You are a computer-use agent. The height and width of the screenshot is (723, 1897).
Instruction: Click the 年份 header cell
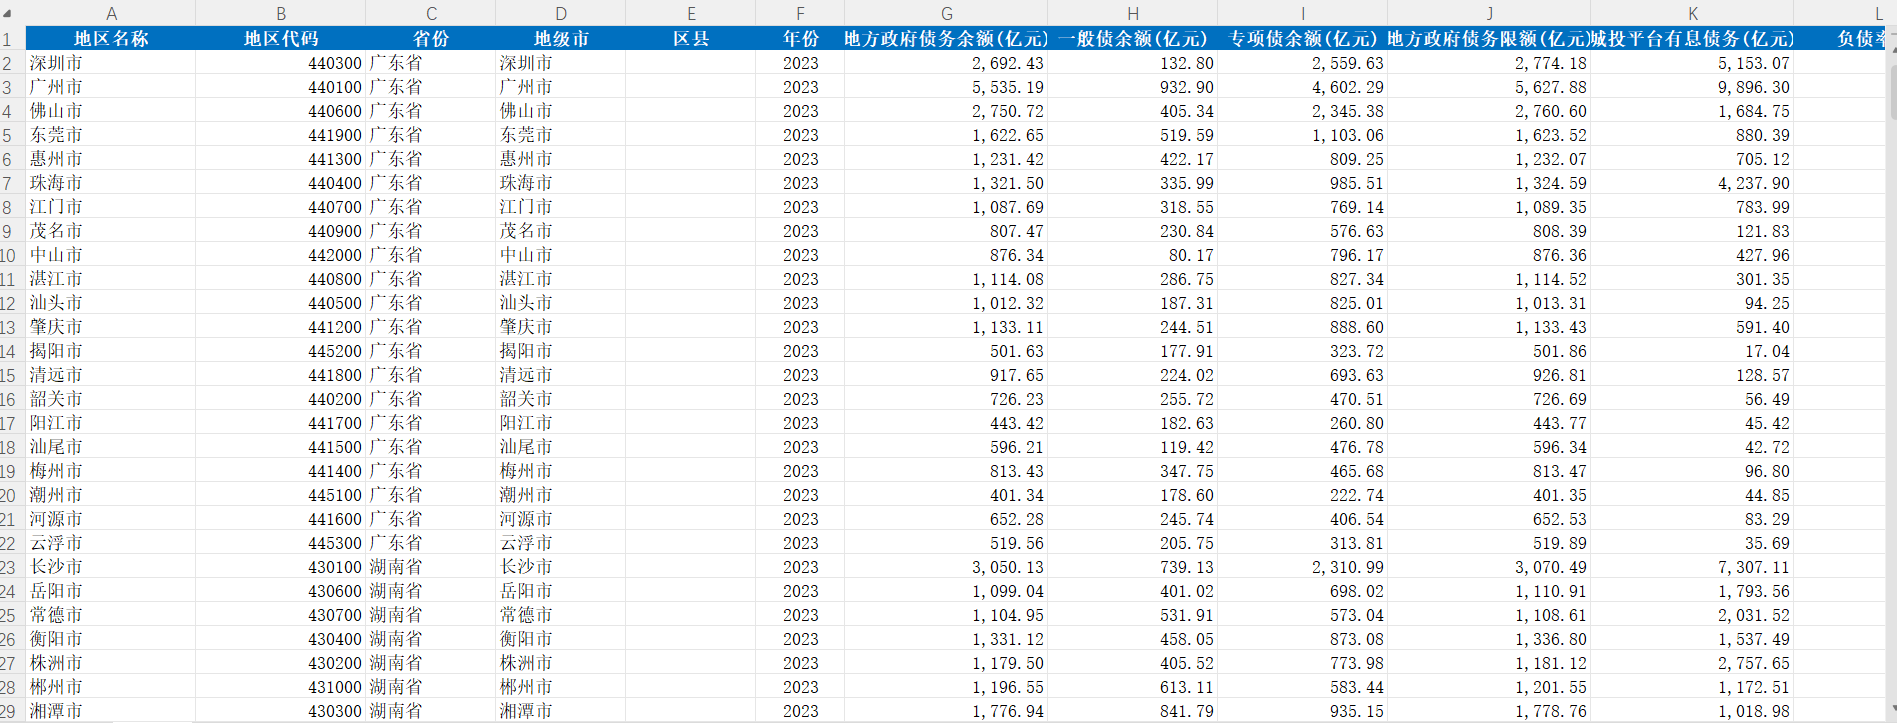[800, 39]
